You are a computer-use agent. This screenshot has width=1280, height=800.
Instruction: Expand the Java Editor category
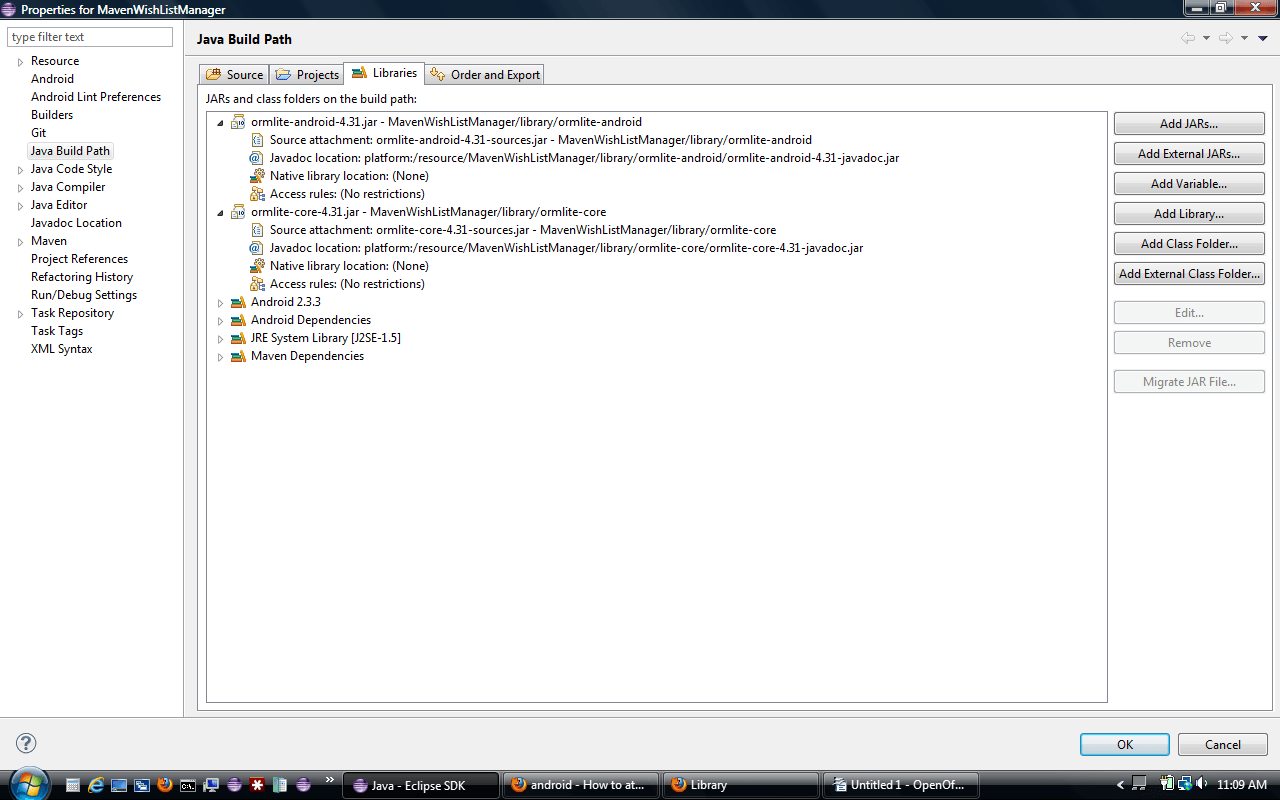20,205
